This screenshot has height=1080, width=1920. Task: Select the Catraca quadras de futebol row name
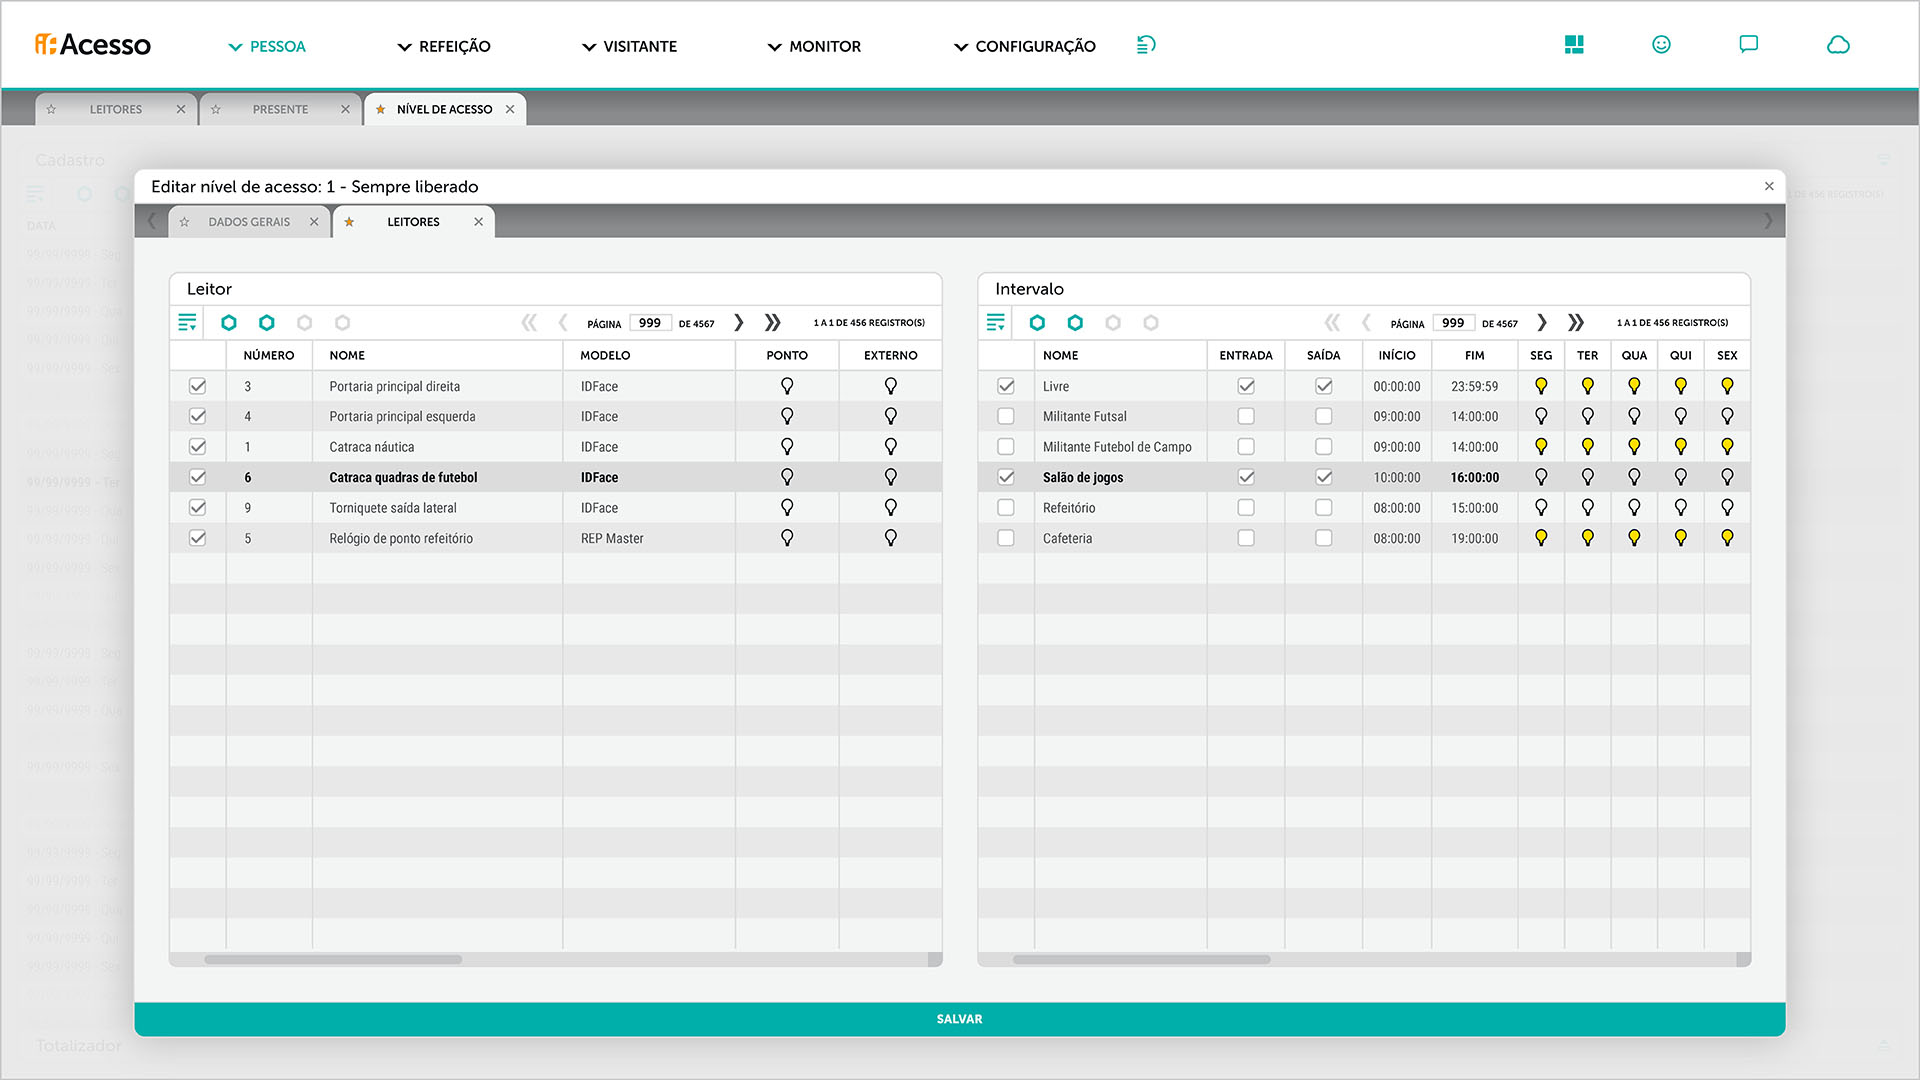click(x=403, y=478)
